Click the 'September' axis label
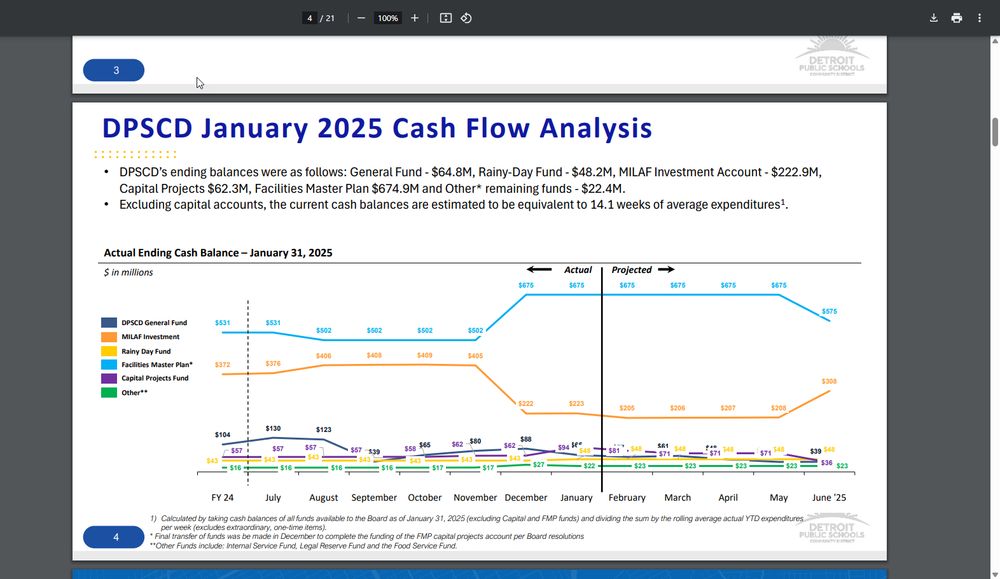The width and height of the screenshot is (1000, 579). coord(374,497)
